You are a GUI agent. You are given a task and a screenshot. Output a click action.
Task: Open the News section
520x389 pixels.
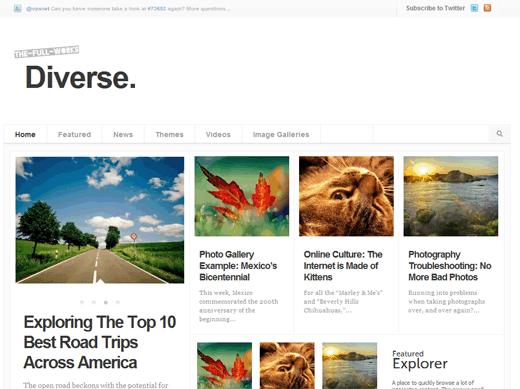tap(123, 135)
